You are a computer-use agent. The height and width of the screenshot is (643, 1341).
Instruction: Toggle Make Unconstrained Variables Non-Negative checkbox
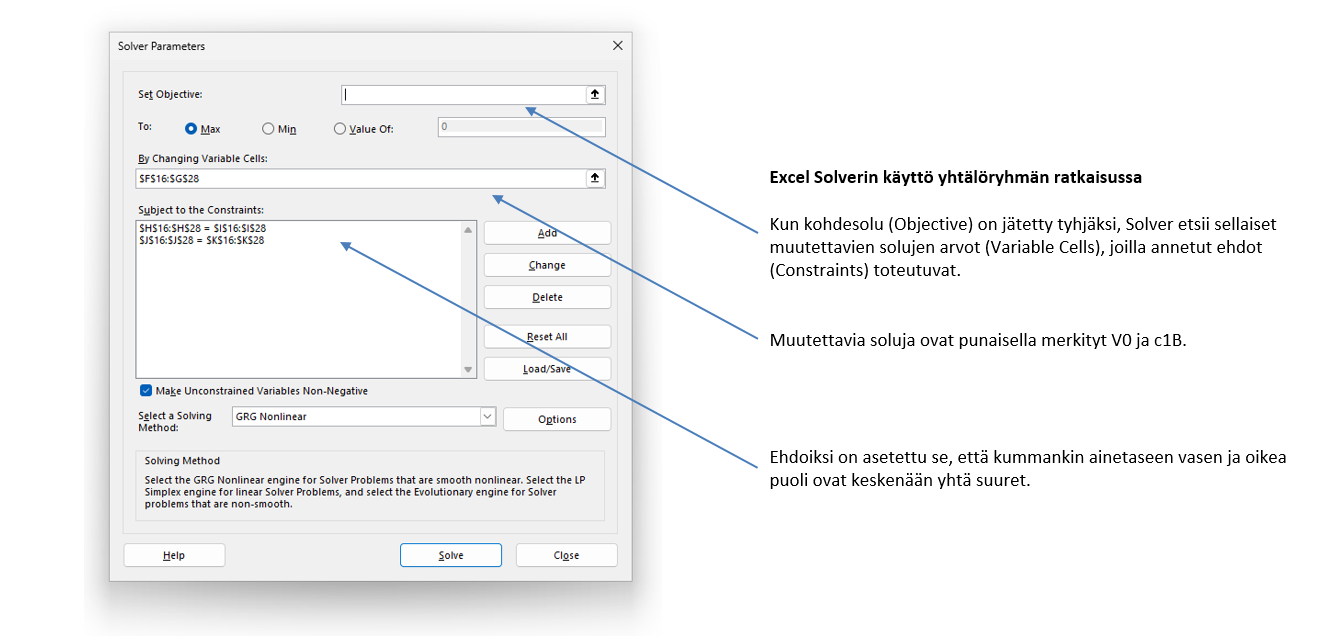146,391
